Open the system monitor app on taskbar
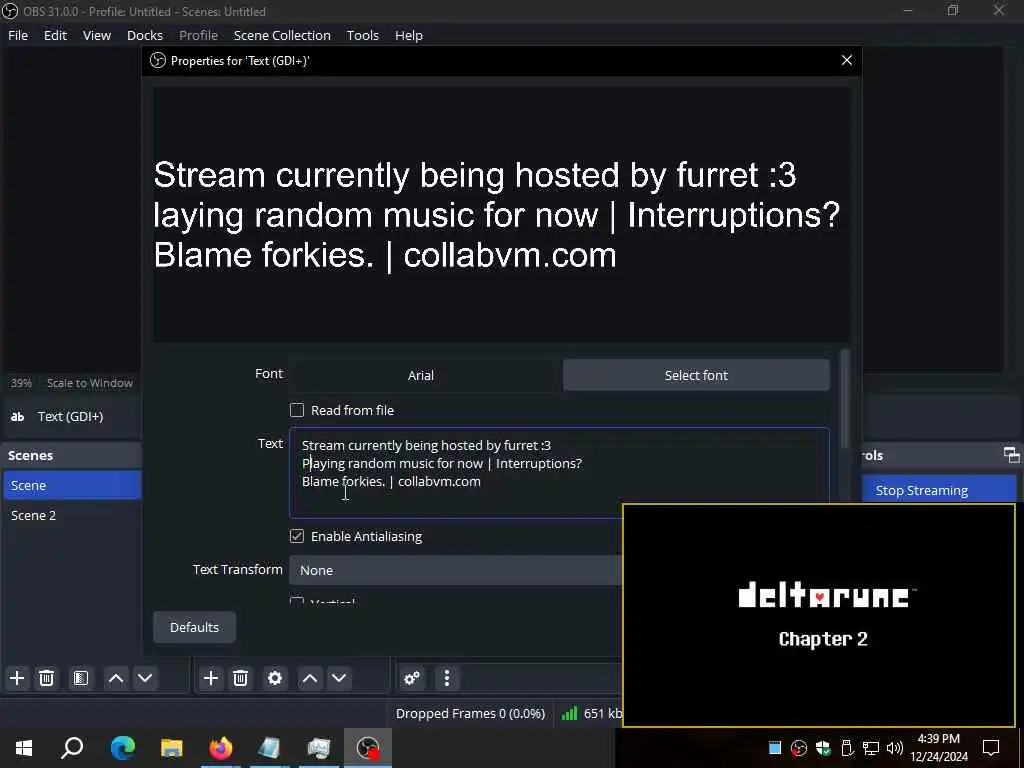 (x=319, y=748)
